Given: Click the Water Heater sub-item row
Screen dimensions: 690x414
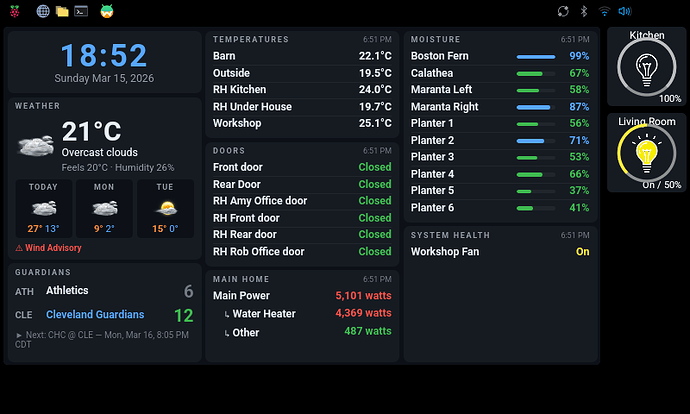Looking at the screenshot, I should click(x=302, y=314).
